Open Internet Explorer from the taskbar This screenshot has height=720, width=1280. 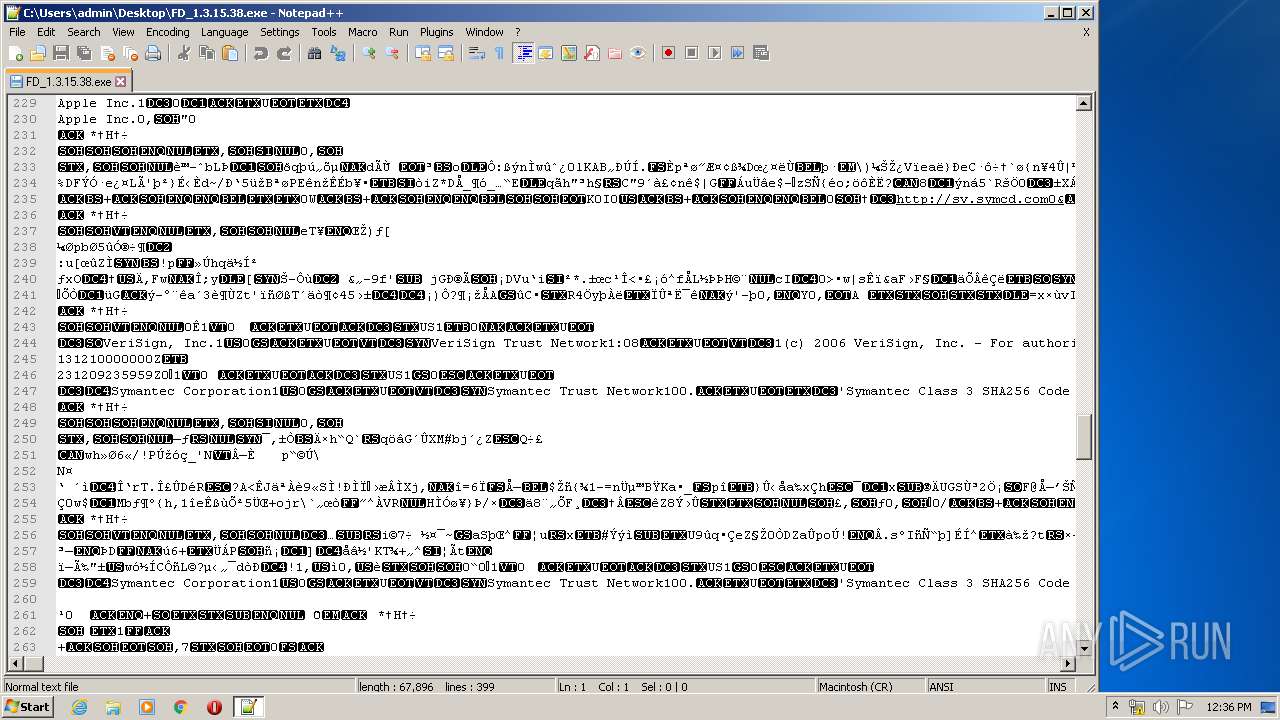pos(79,707)
